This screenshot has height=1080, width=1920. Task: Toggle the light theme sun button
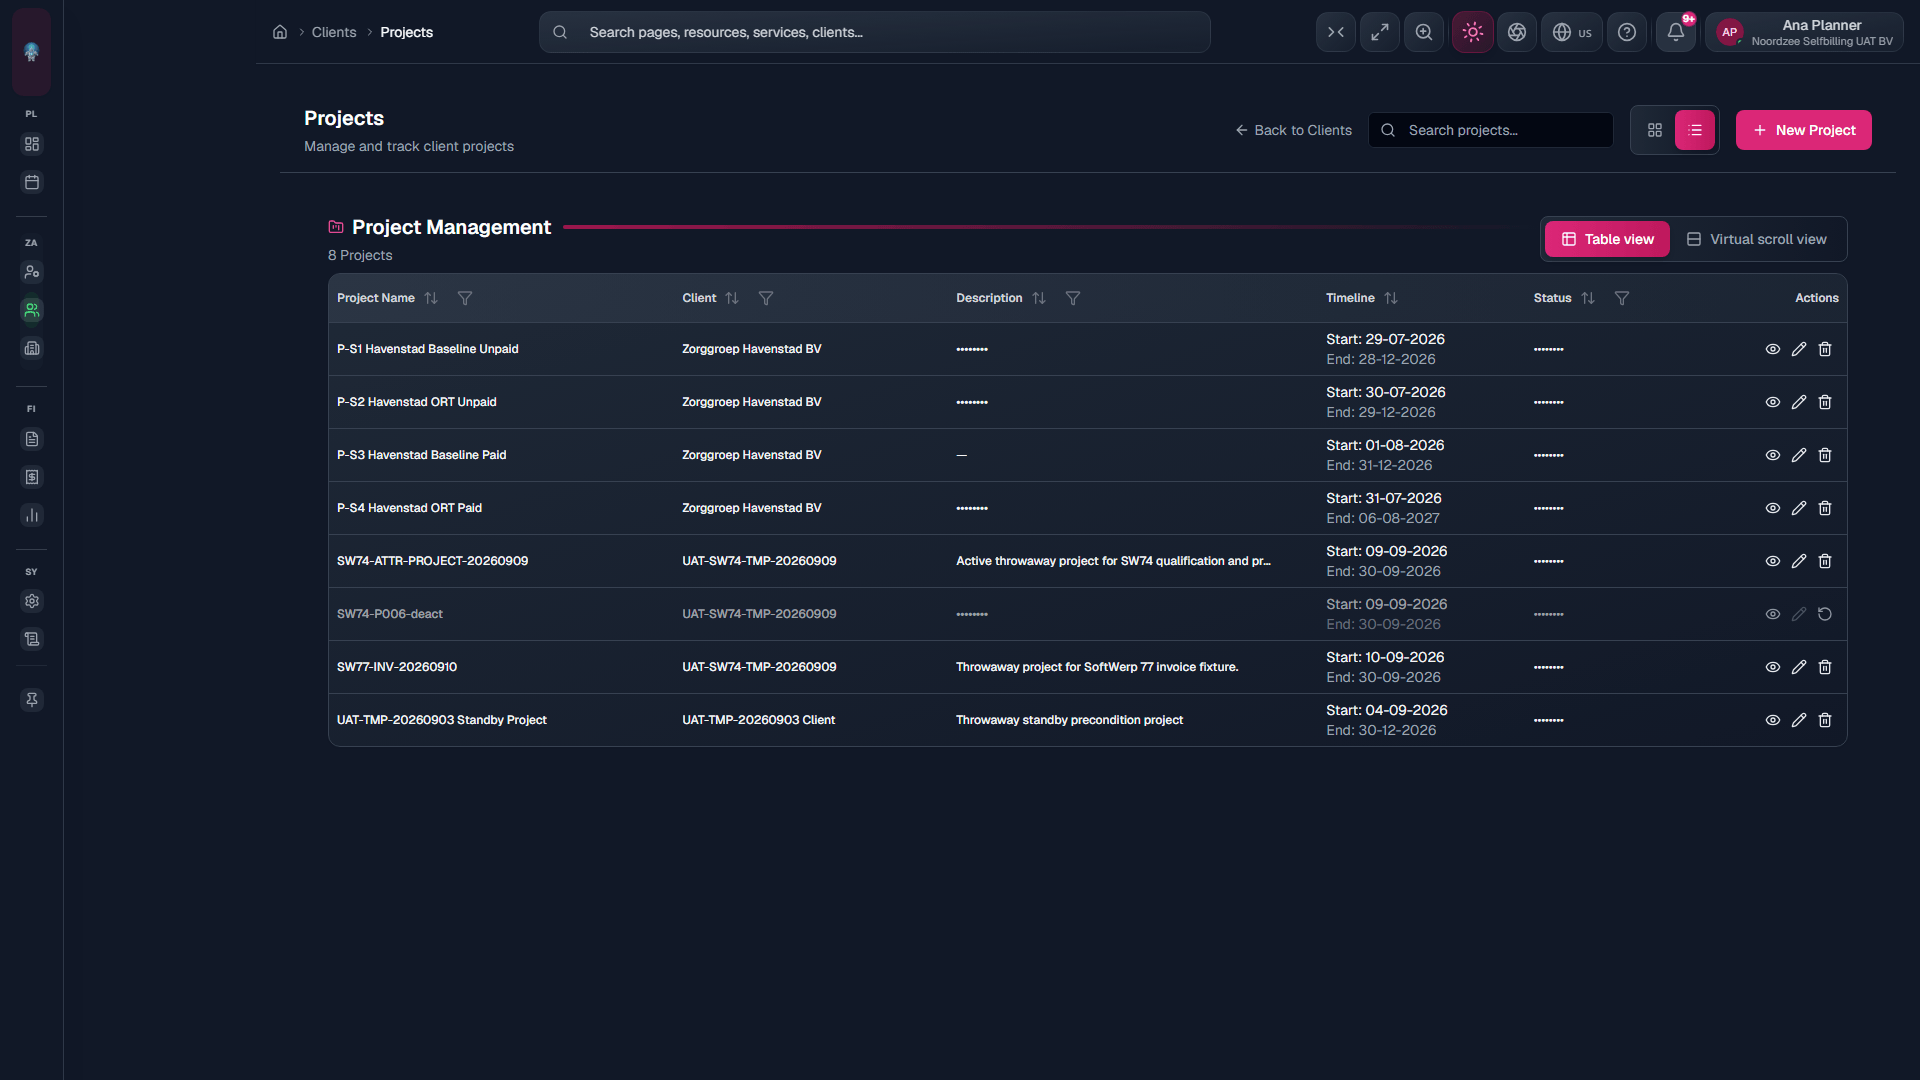[1473, 32]
